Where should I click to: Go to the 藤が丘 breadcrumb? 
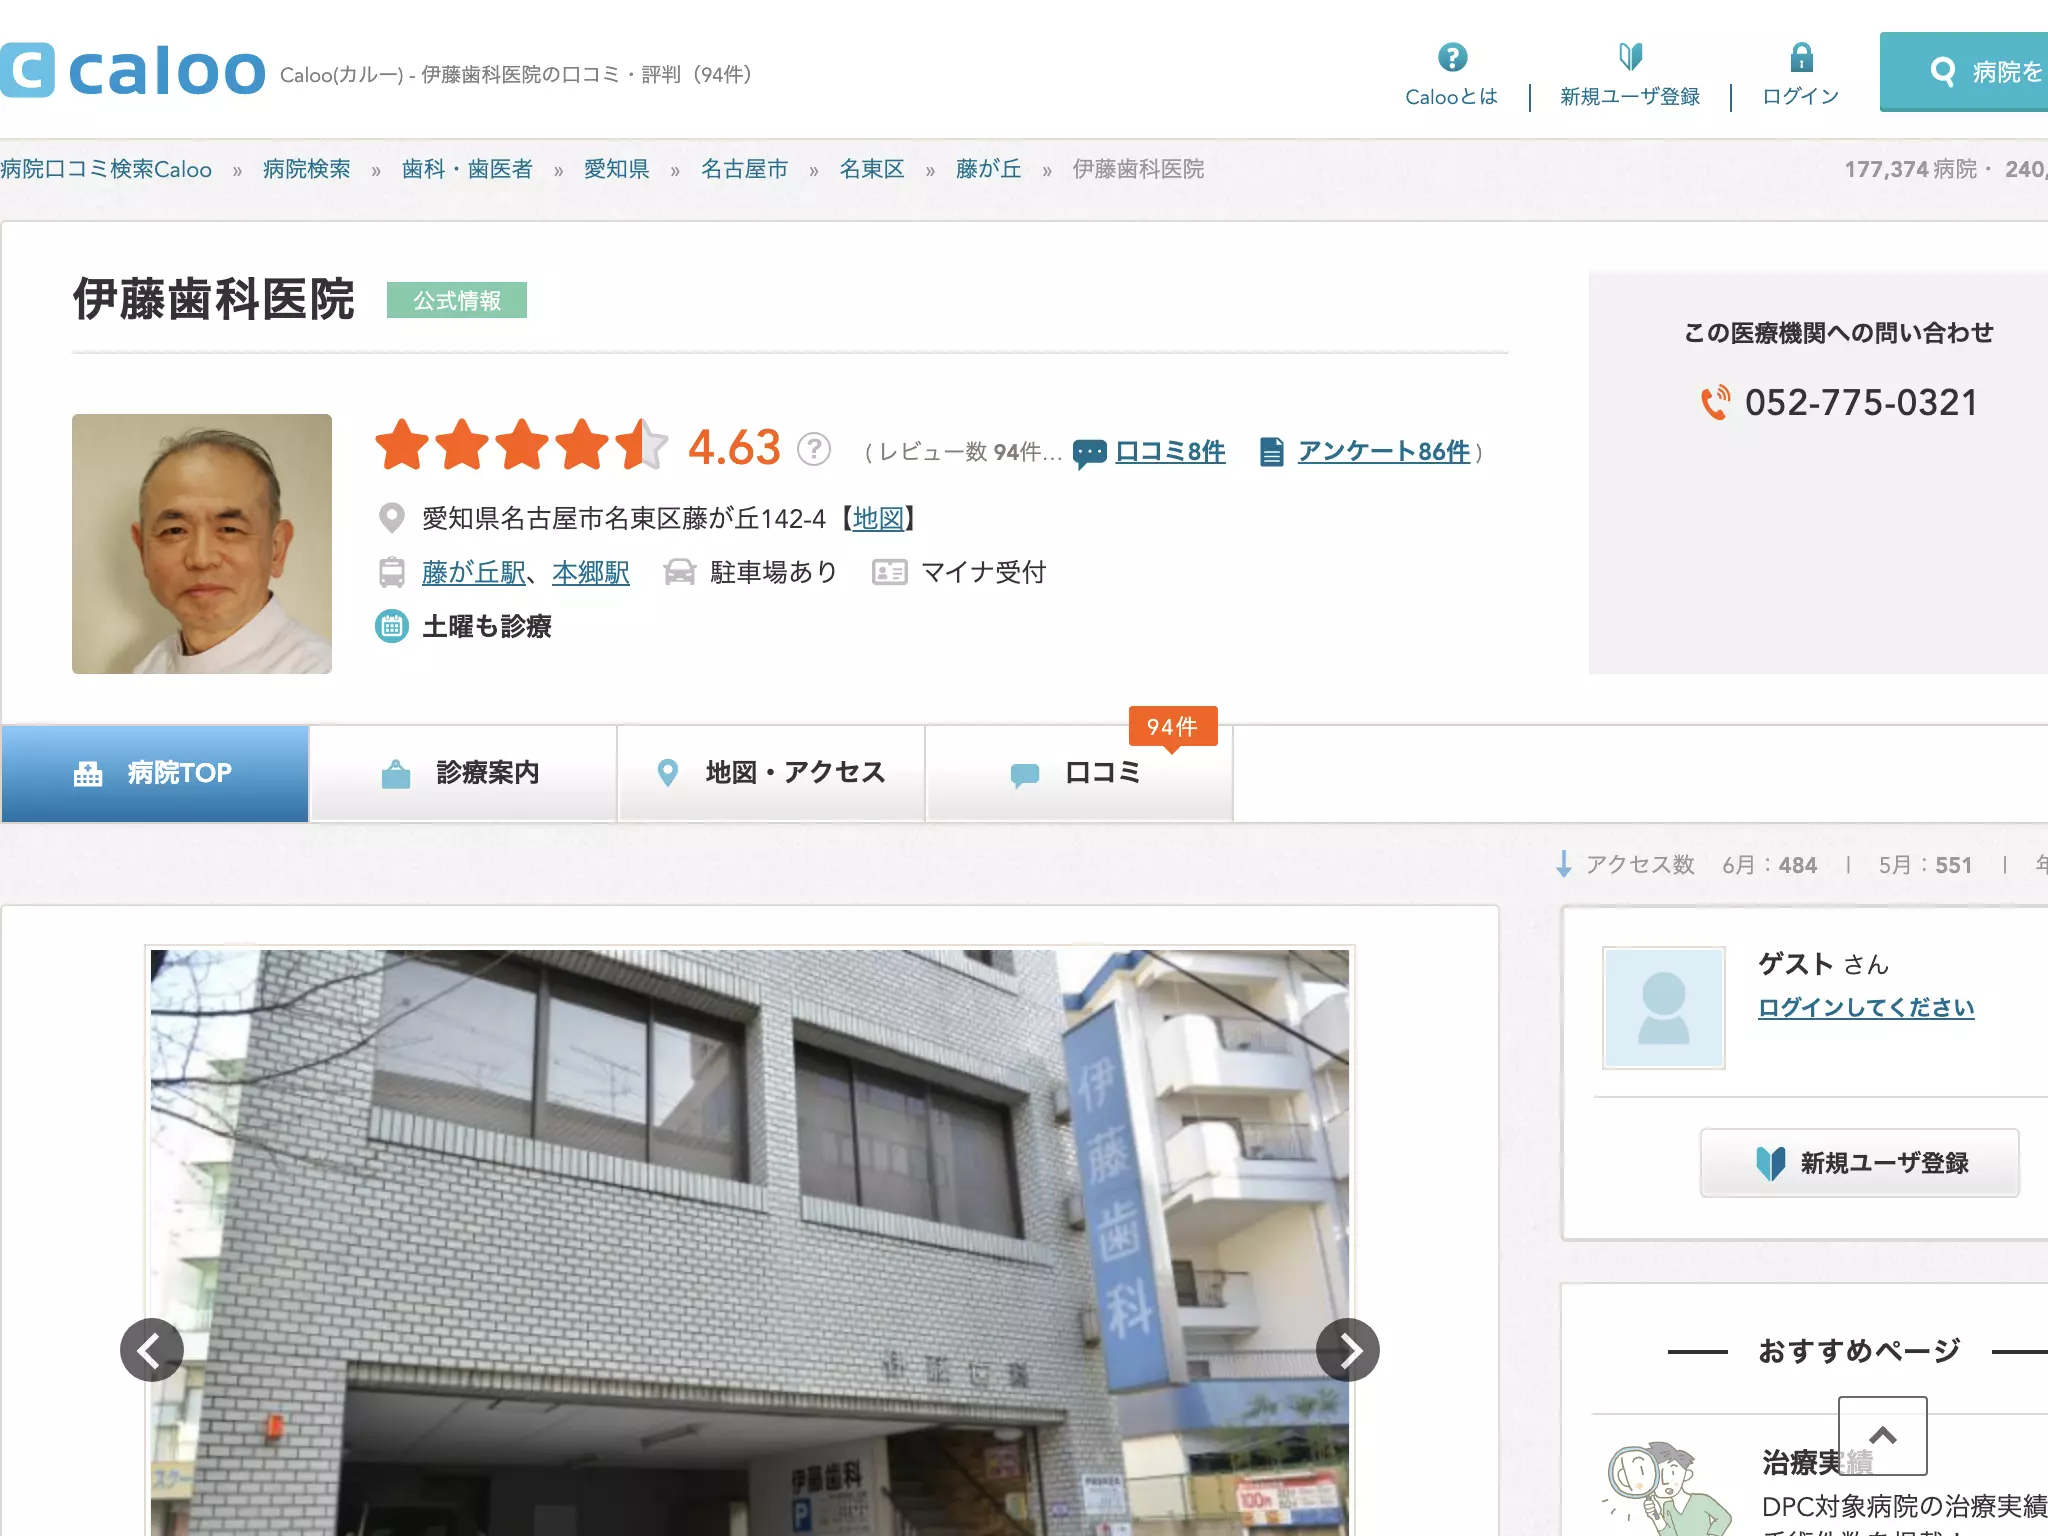[x=989, y=169]
